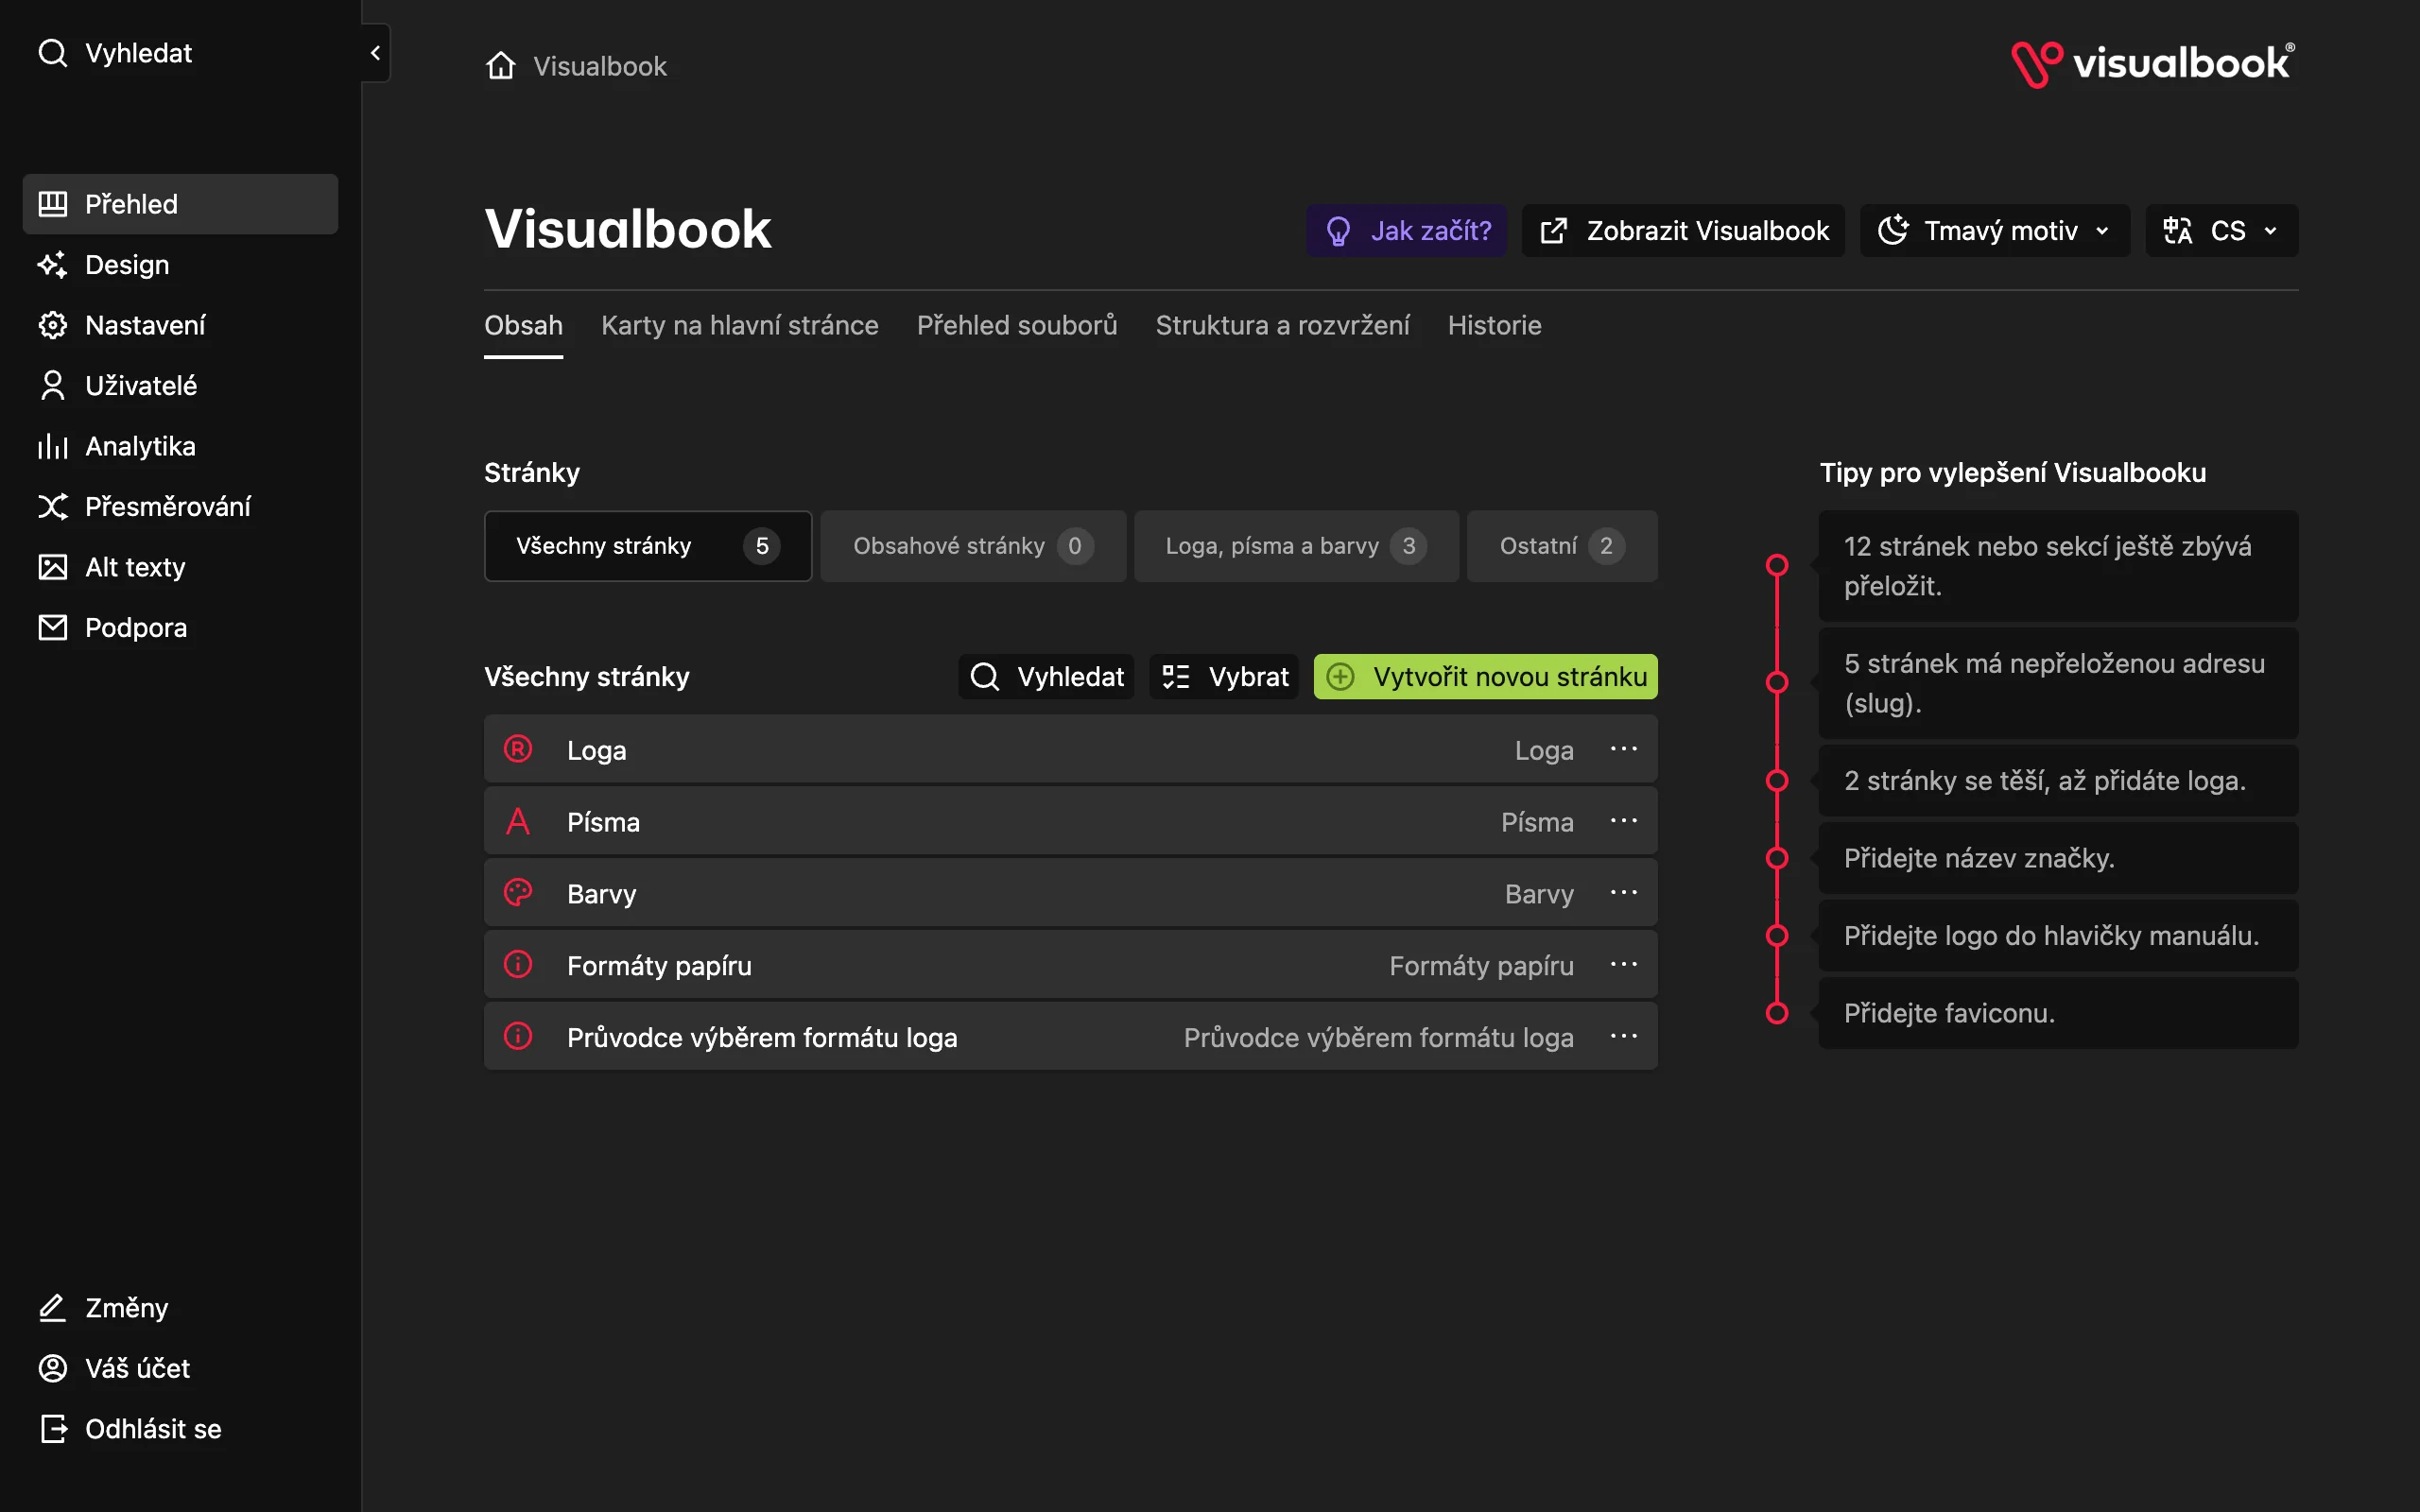Screen dimensions: 2420x1512
Task: Click the Analytika bar chart icon
Action: pos(52,446)
